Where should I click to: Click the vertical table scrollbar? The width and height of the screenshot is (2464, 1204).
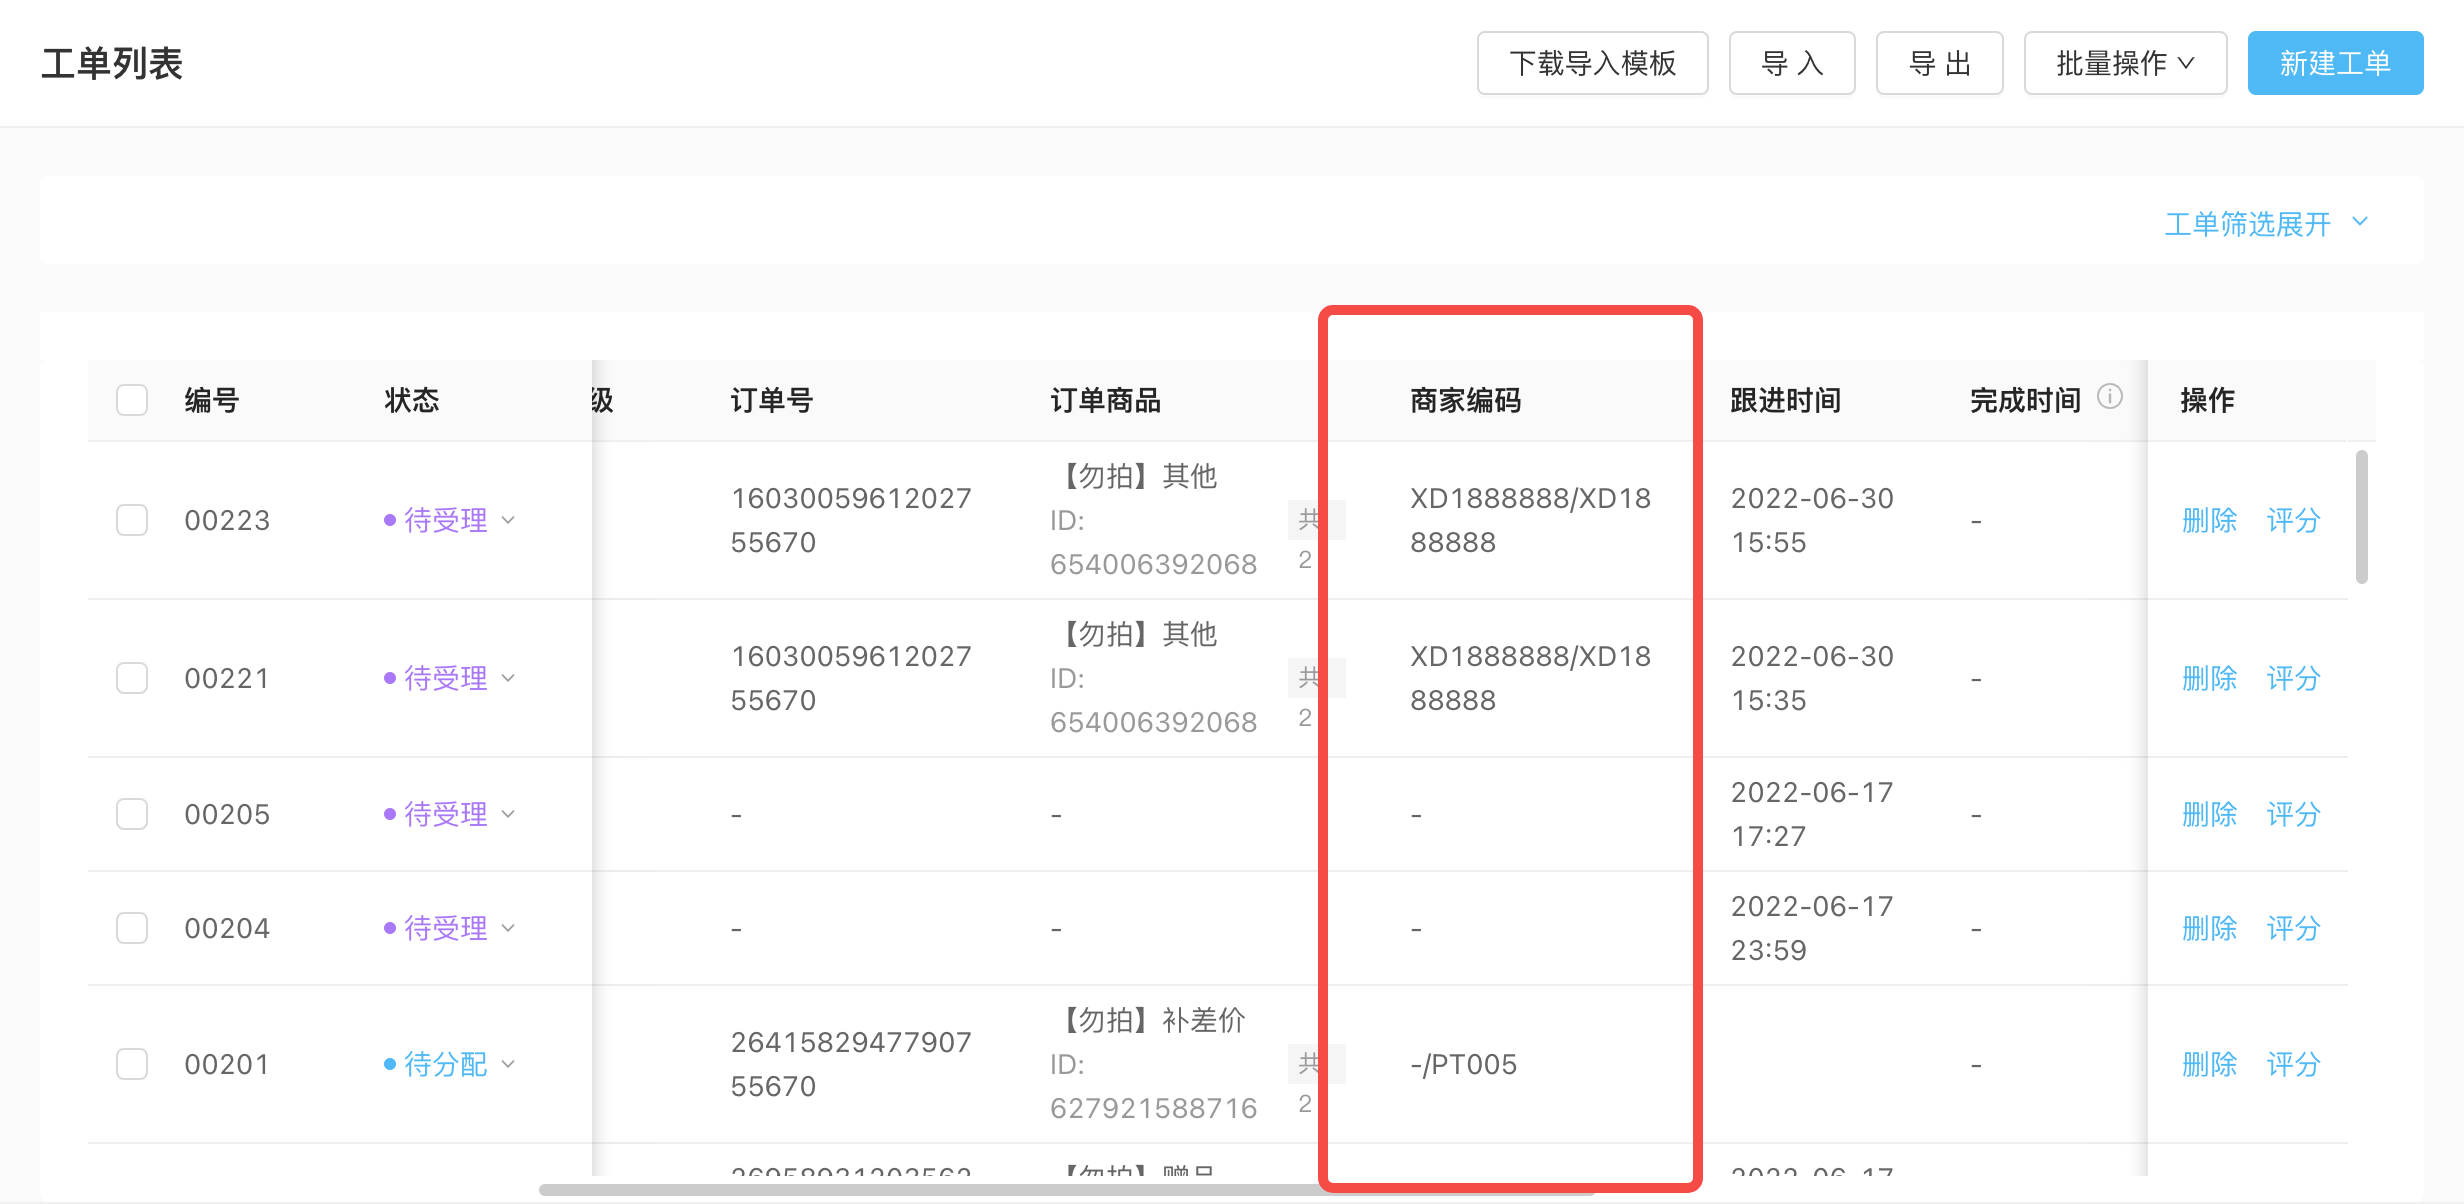(x=2361, y=517)
